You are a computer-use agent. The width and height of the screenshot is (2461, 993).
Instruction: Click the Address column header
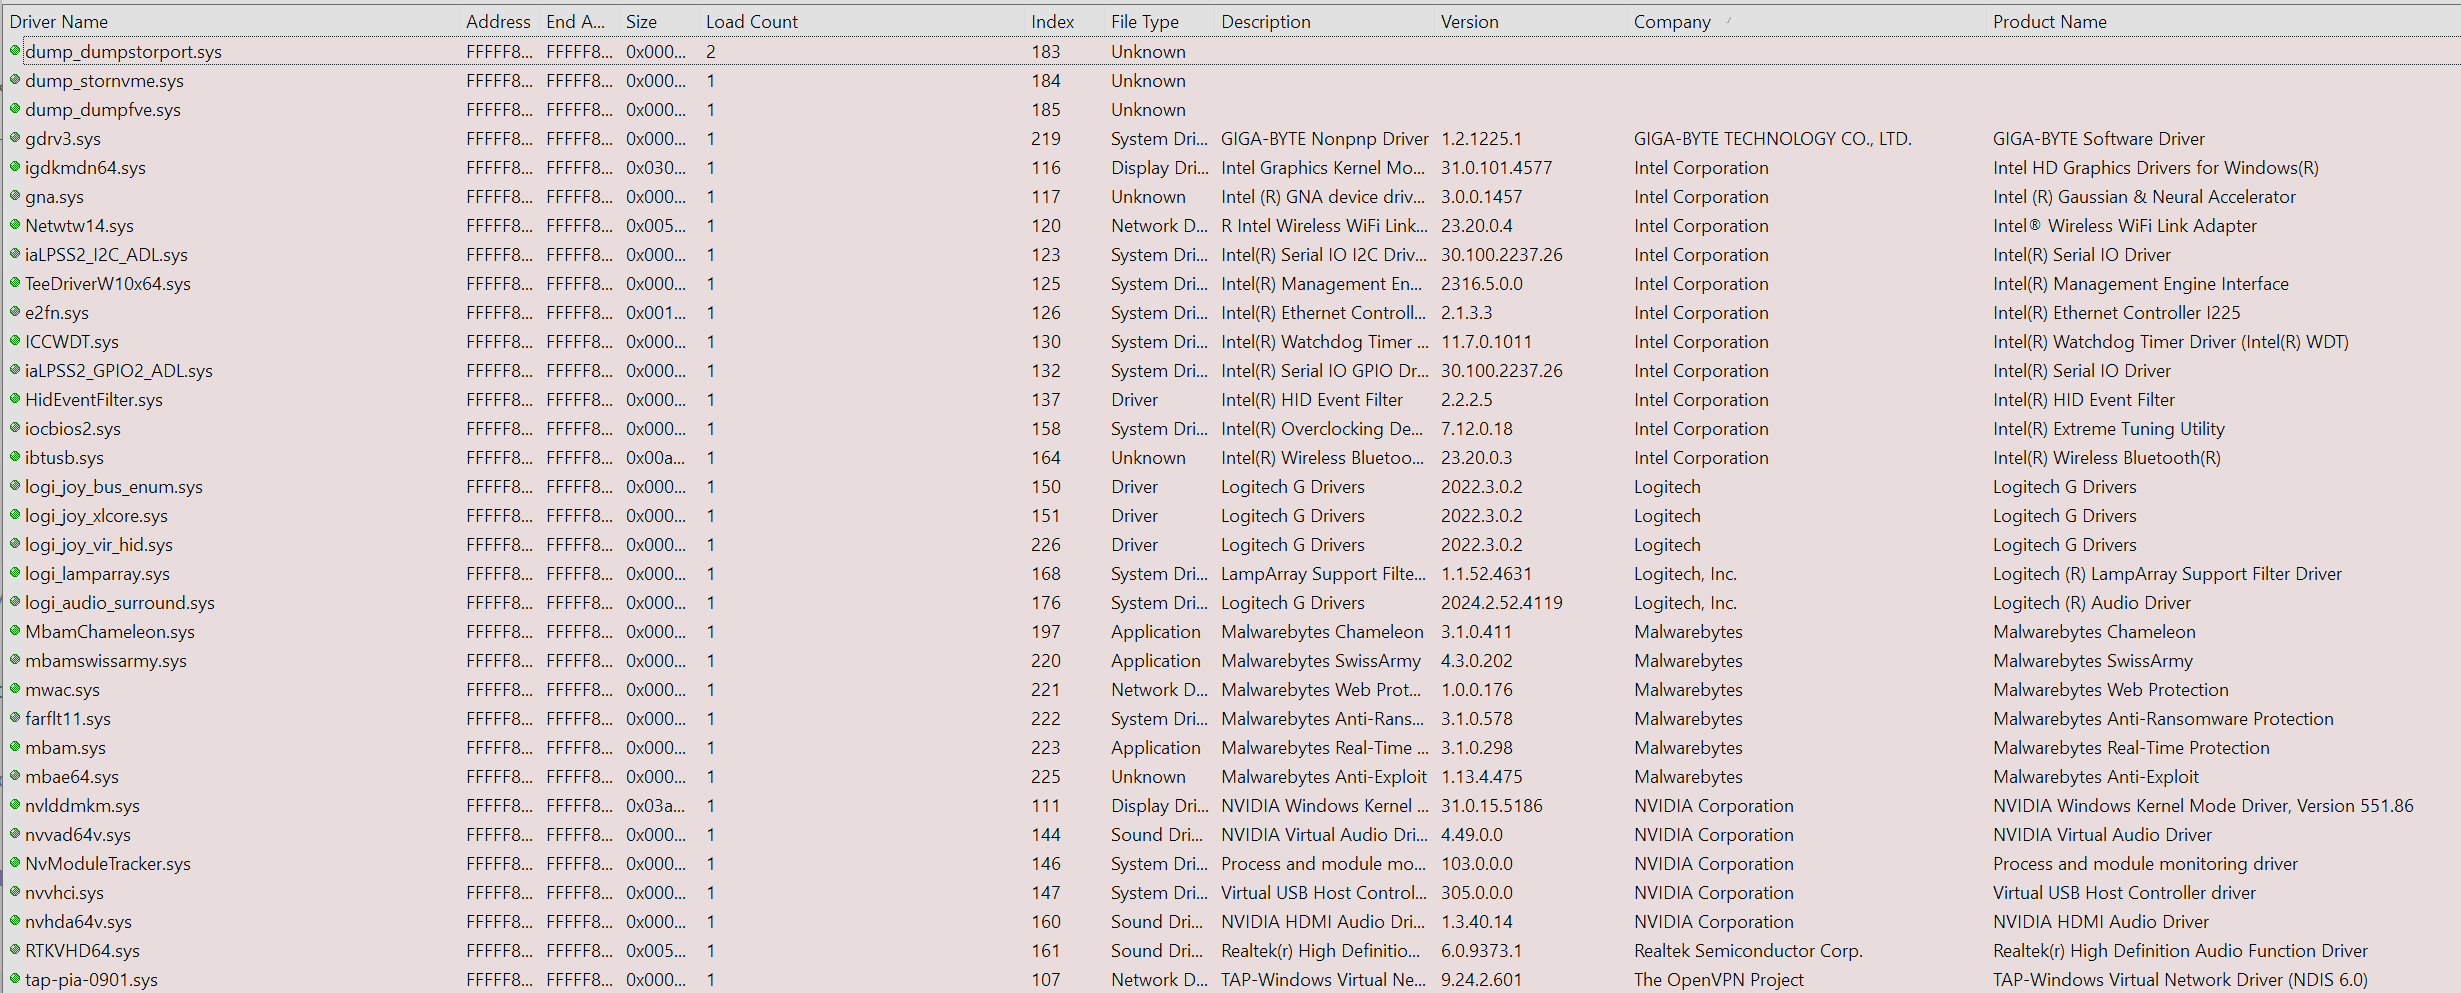point(498,21)
